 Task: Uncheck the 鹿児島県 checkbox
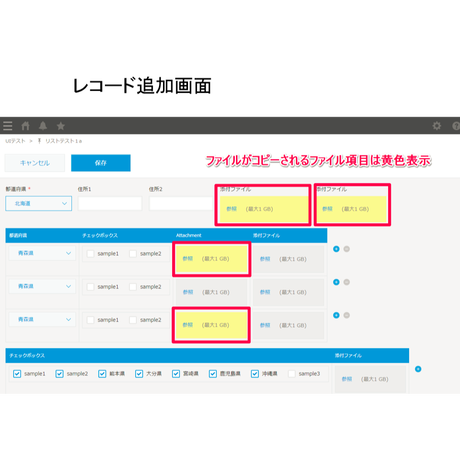pyautogui.click(x=213, y=374)
